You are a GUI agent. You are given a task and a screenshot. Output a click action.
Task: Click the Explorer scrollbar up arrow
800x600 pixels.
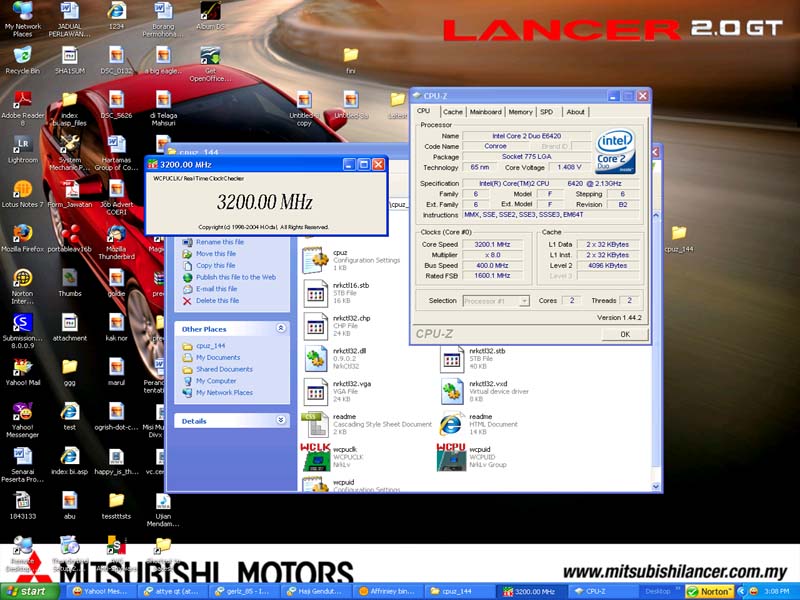(x=656, y=216)
